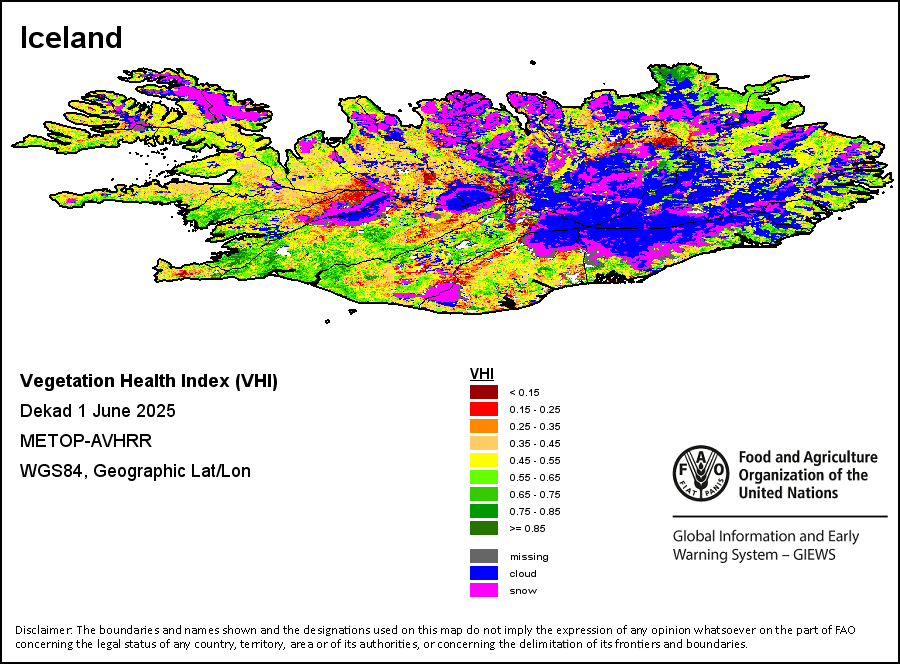Click the '0.35 - 0.45' legend label

[535, 444]
